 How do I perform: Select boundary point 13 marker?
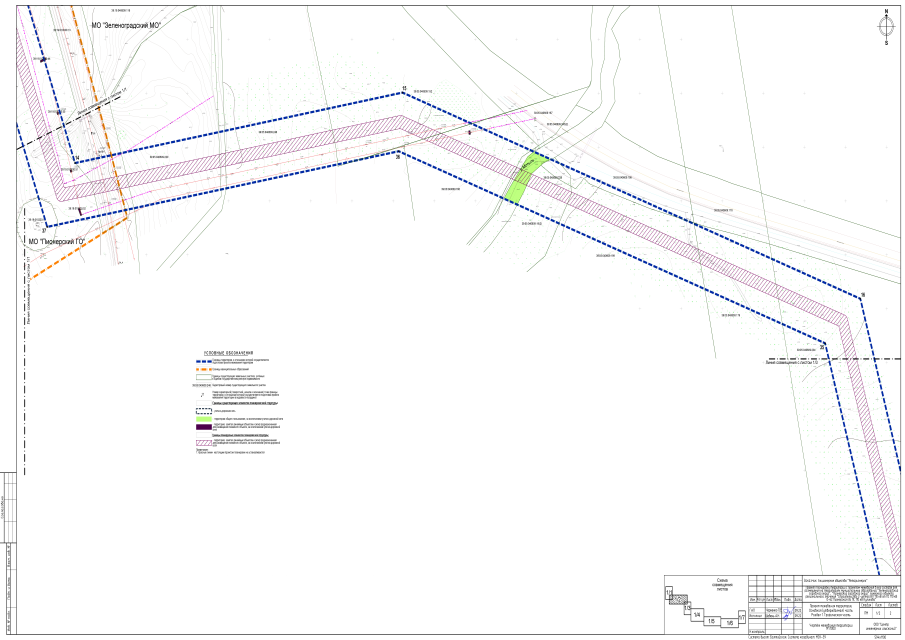(x=403, y=93)
